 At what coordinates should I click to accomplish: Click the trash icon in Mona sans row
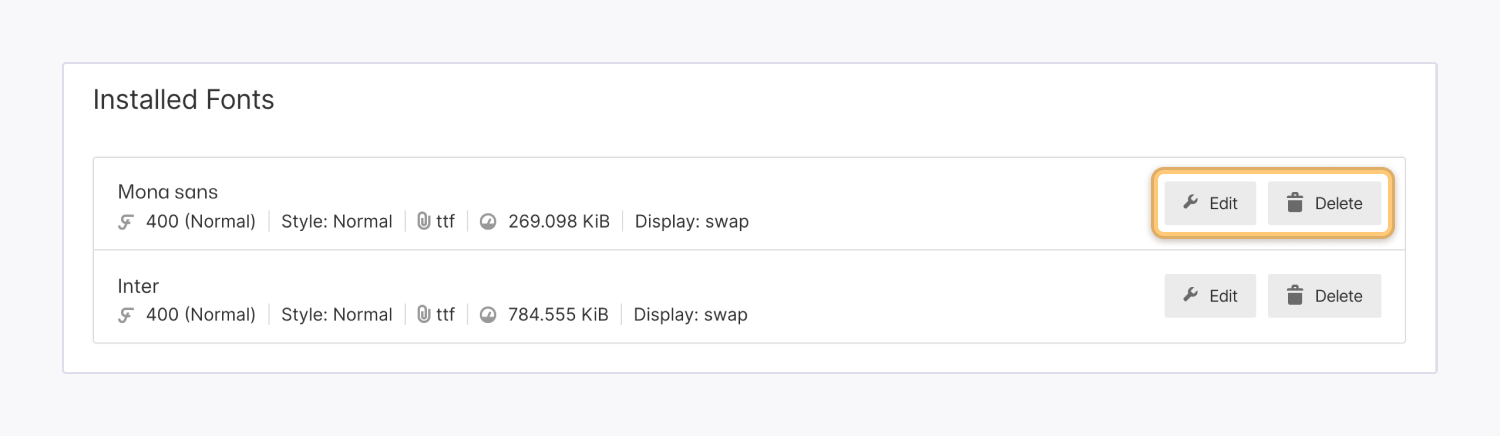1295,203
